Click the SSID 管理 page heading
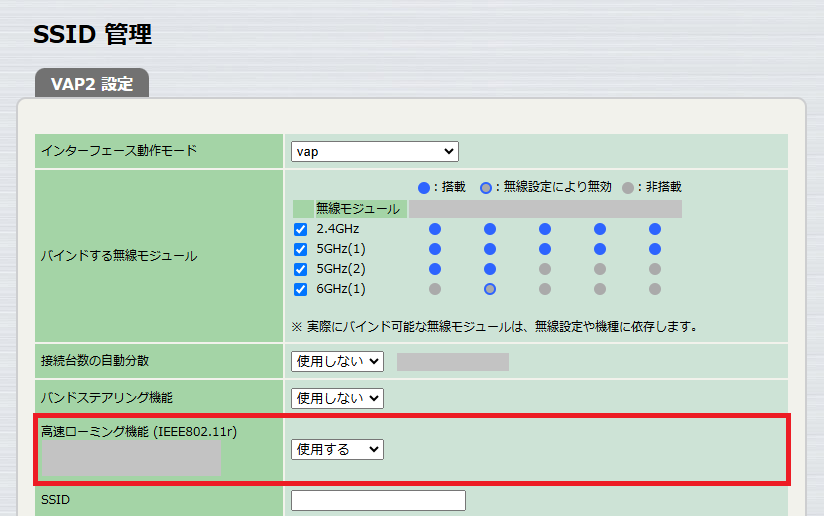This screenshot has height=516, width=824. [92, 35]
